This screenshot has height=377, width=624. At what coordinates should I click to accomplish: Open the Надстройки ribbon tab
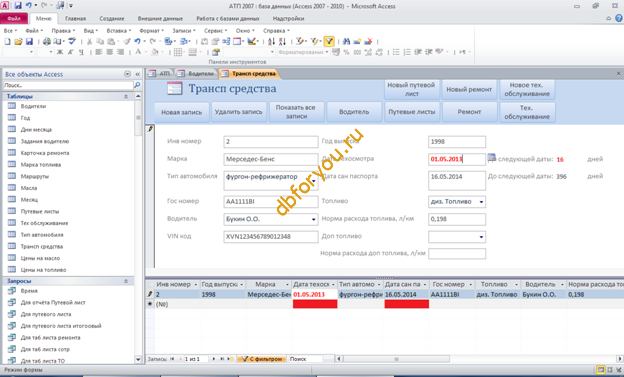[288, 18]
